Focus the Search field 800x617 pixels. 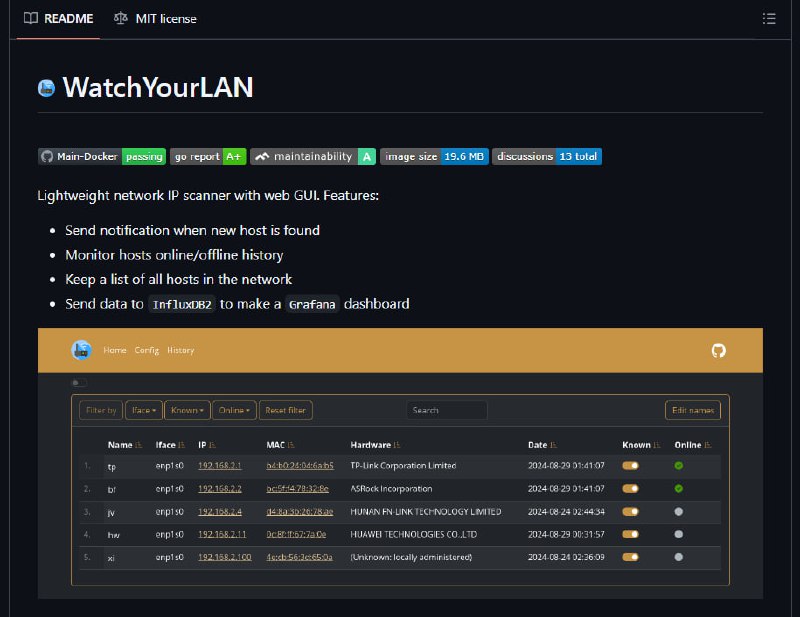click(446, 410)
